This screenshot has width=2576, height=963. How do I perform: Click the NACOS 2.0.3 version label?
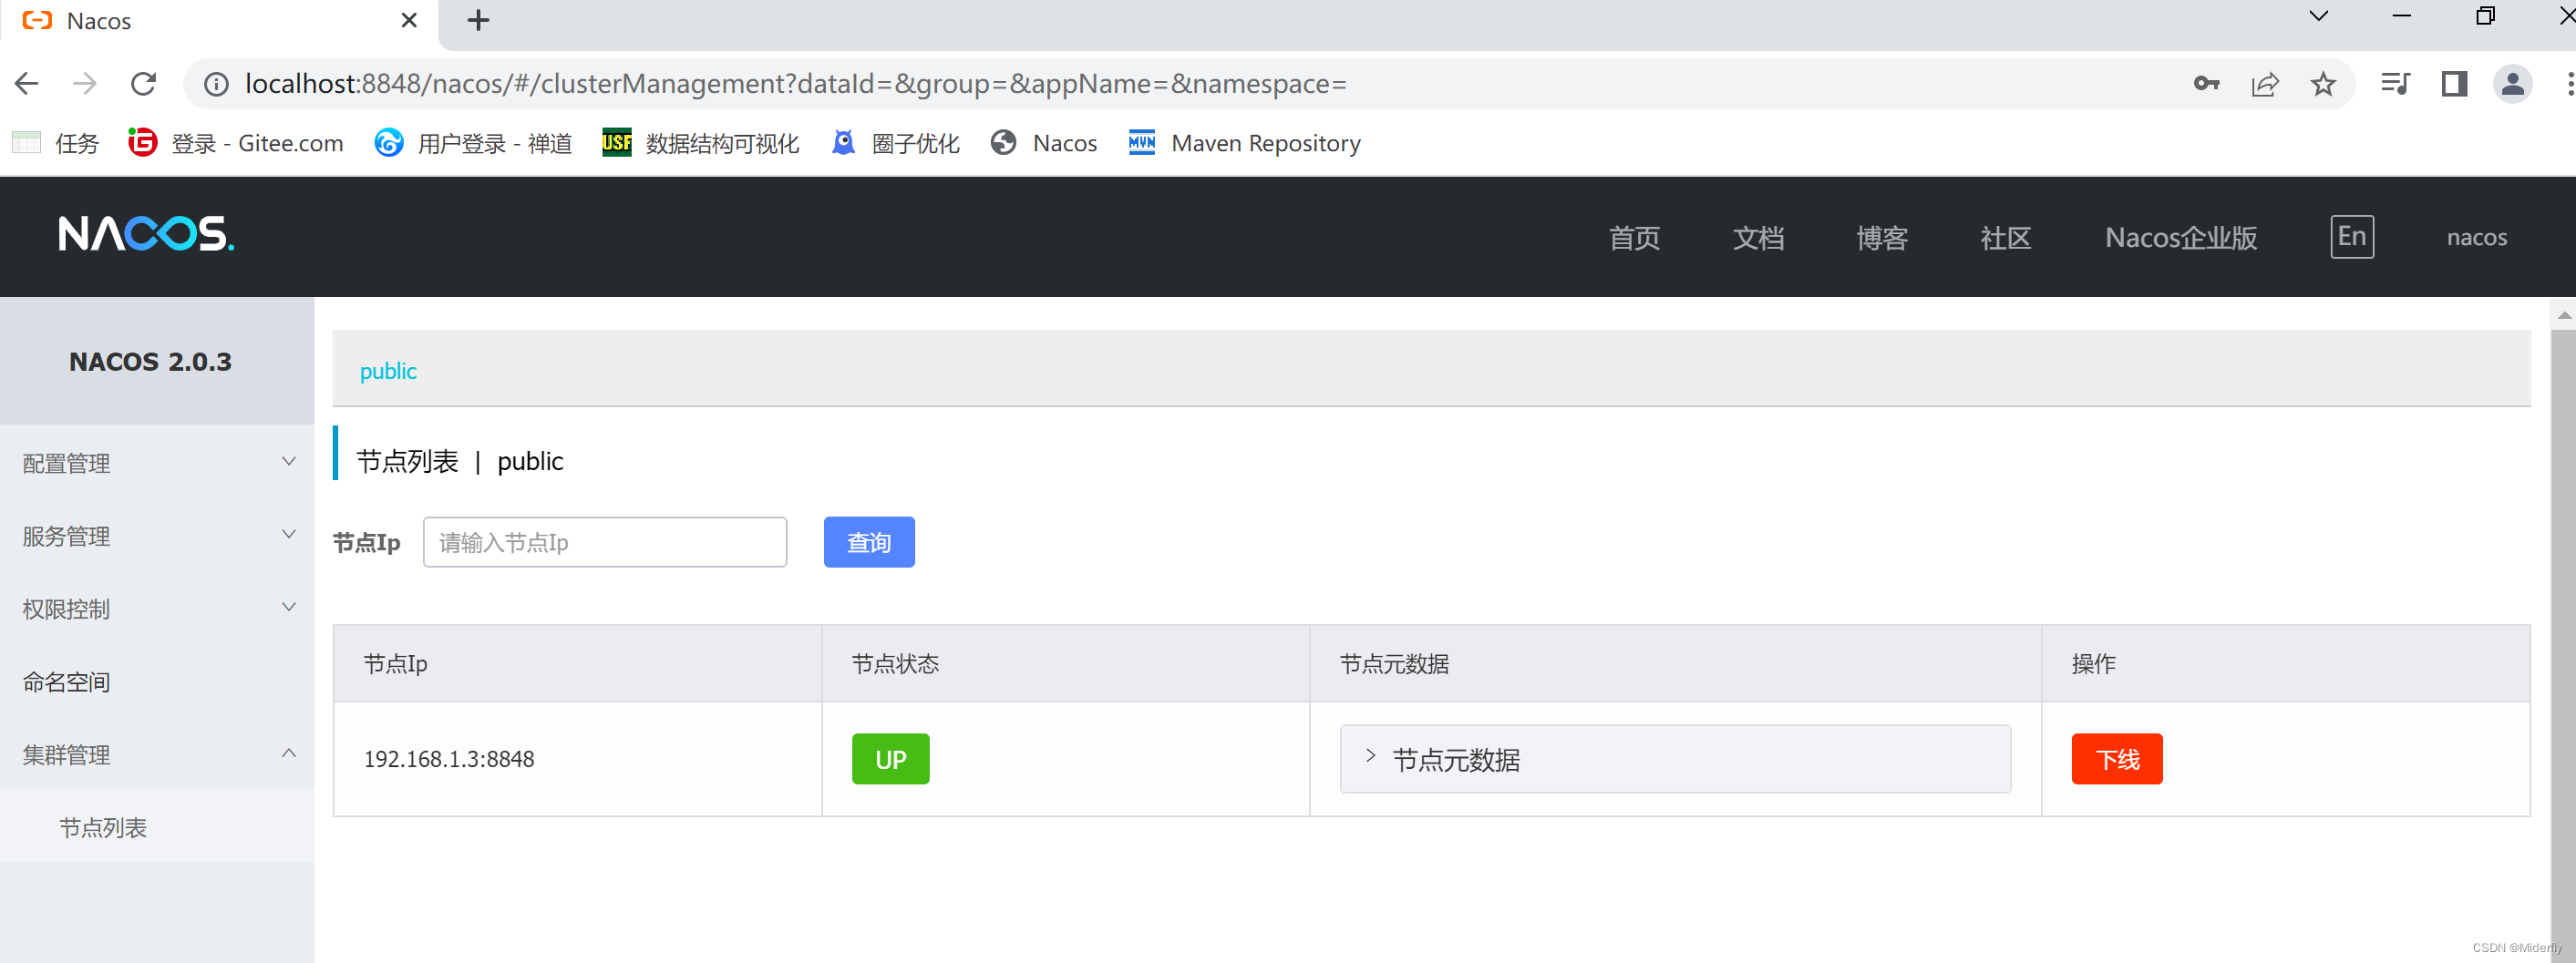150,362
